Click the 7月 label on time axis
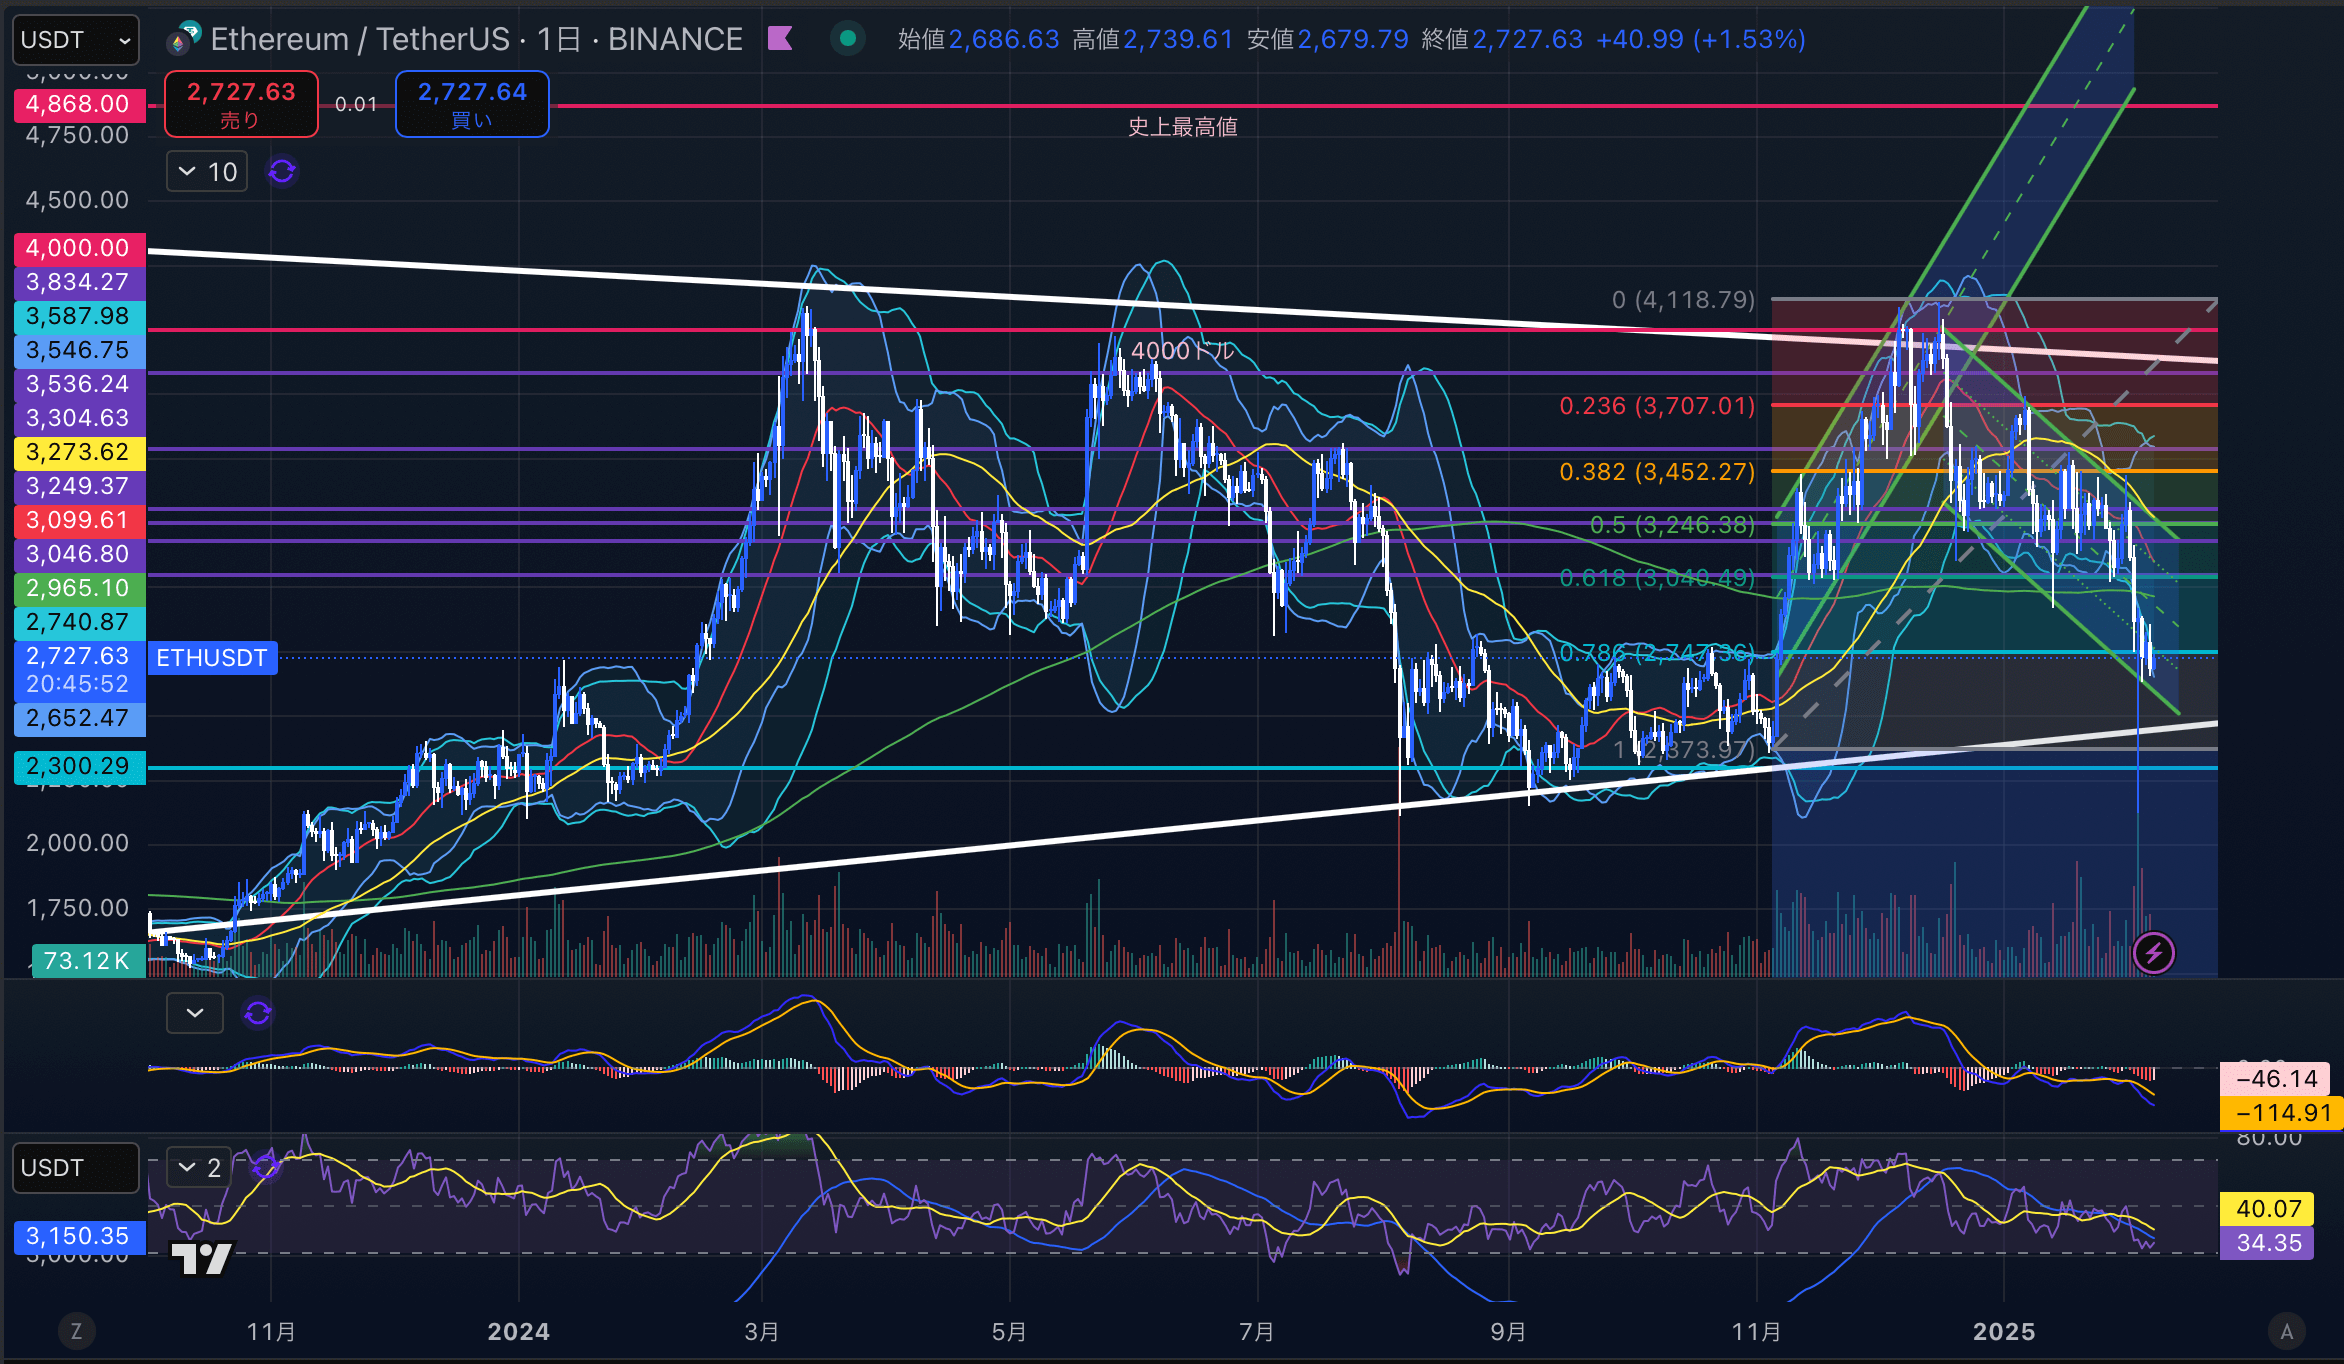 (1256, 1332)
